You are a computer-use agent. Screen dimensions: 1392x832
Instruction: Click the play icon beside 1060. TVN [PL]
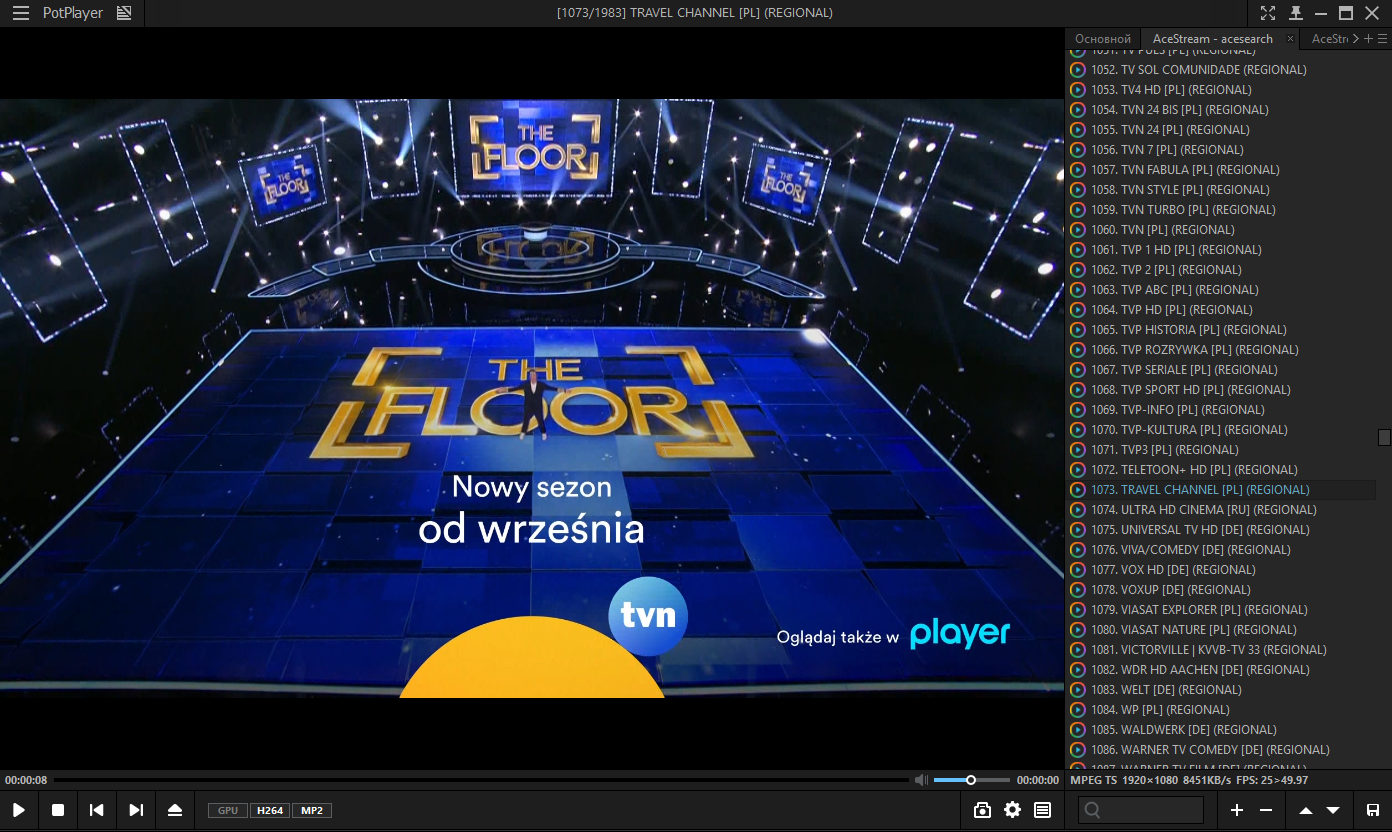[x=1078, y=230]
